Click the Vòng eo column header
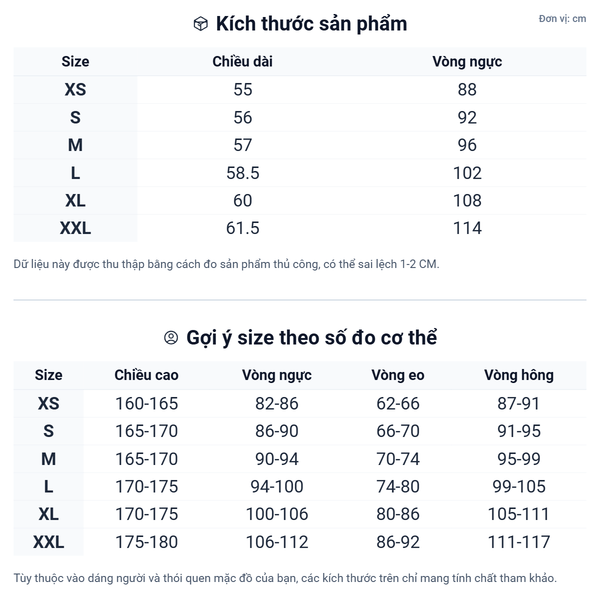The height and width of the screenshot is (600, 600). point(397,375)
